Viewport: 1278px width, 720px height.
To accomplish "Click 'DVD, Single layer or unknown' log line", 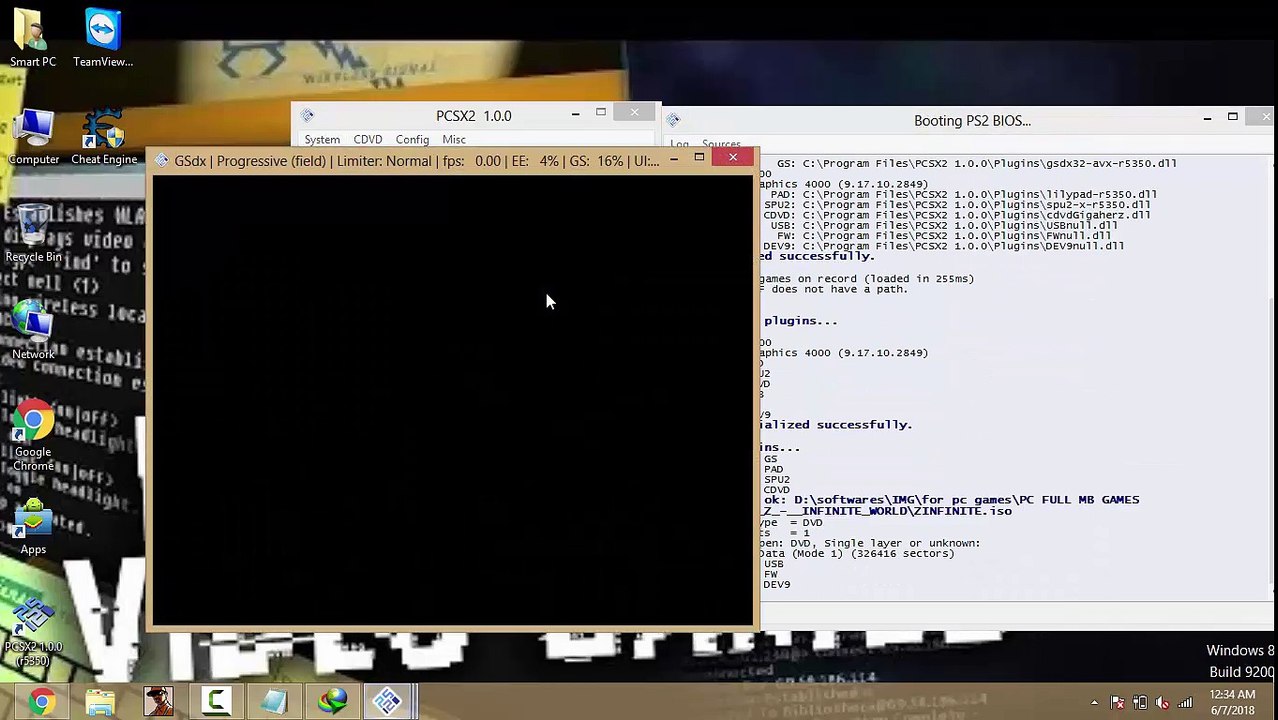I will [x=870, y=543].
